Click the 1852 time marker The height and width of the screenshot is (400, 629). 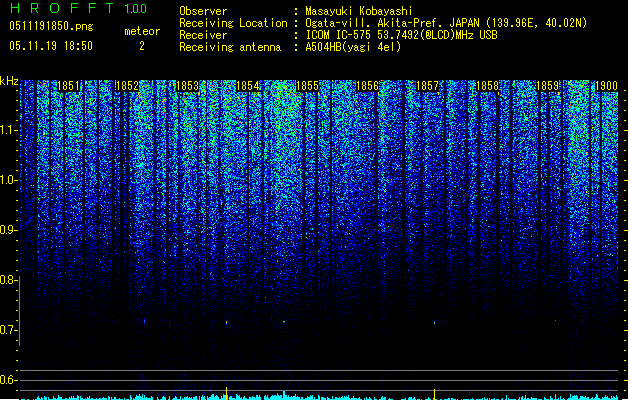[127, 86]
